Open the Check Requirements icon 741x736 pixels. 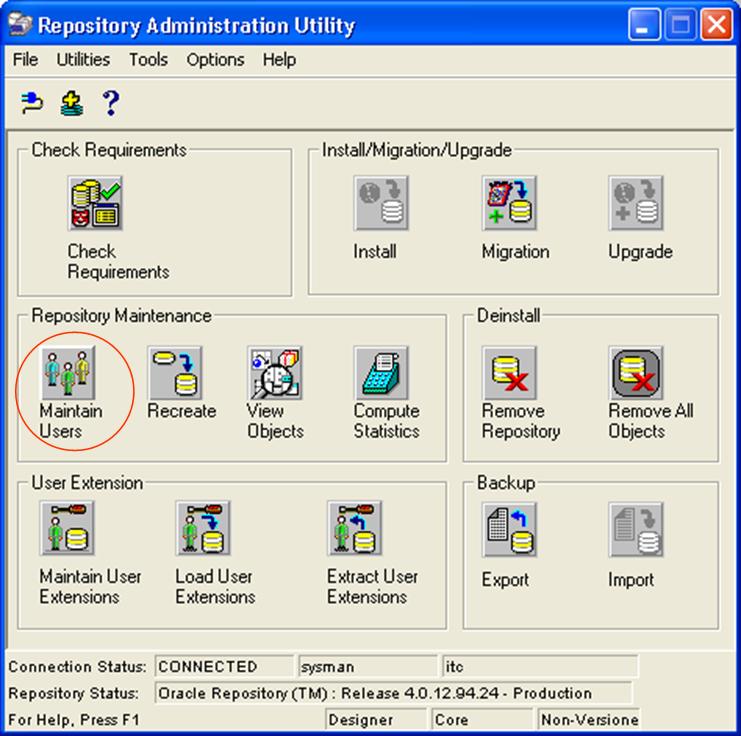[x=95, y=203]
